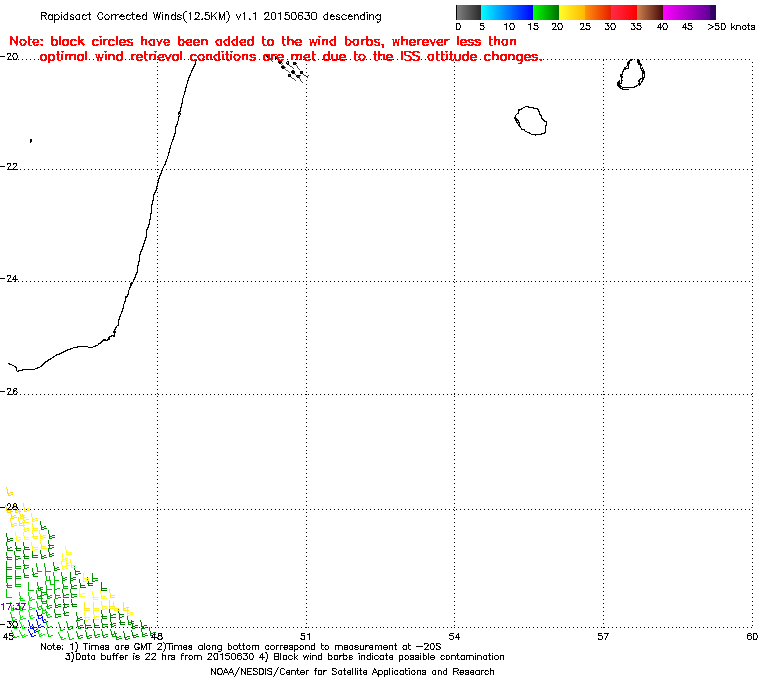
Task: Click the '-24' latitude axis label
Action: click(x=9, y=278)
